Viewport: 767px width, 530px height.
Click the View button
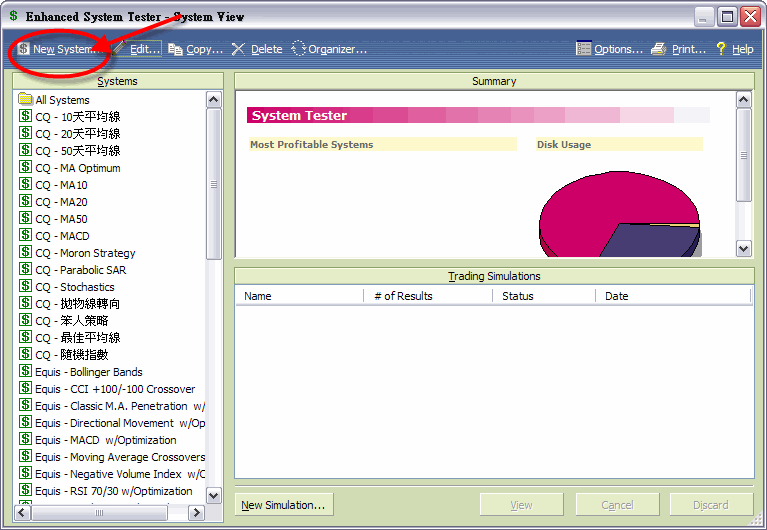(x=521, y=505)
